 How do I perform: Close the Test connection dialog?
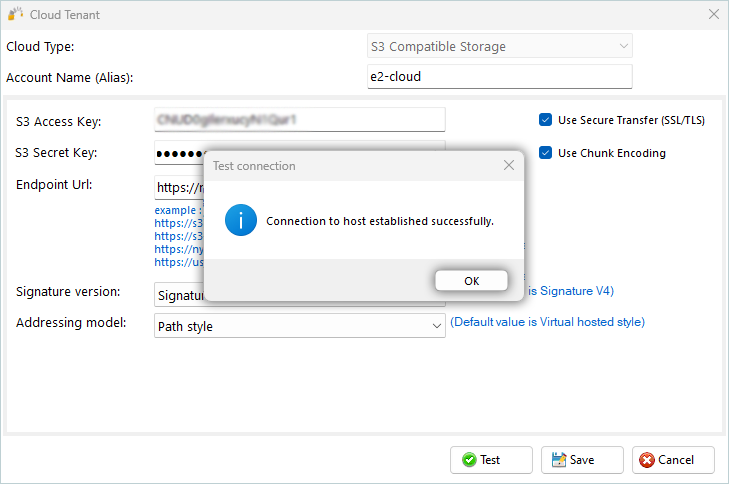509,165
